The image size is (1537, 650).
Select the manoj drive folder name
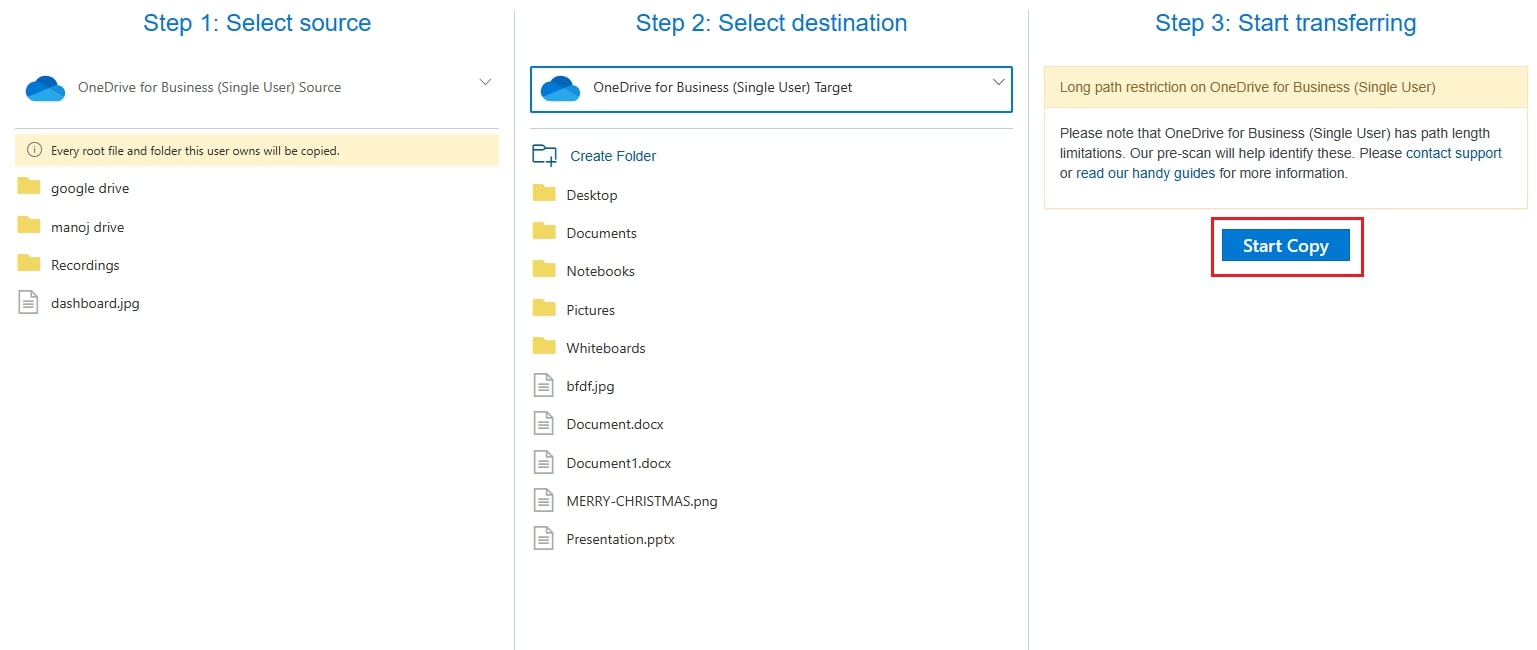tap(88, 227)
